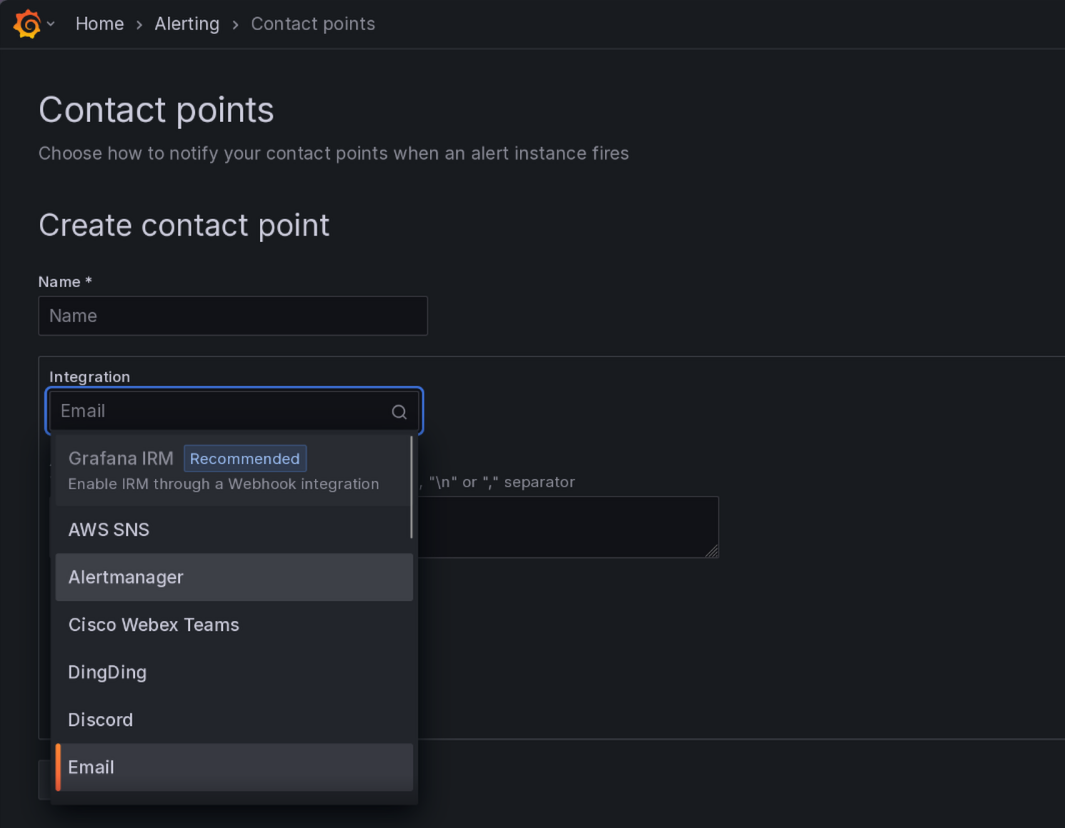
Task: Click the search magnifier in Integration field
Action: click(x=399, y=412)
